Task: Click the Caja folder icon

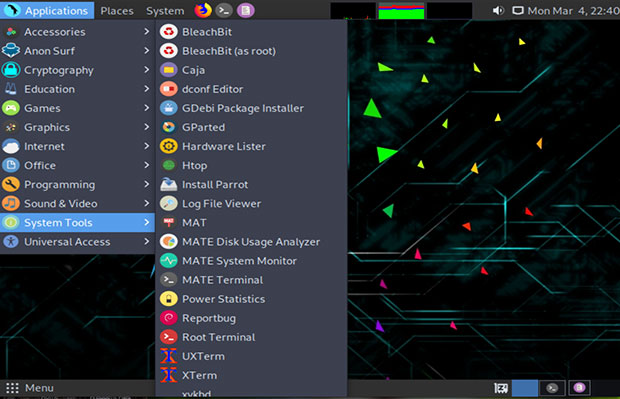Action: 168,70
